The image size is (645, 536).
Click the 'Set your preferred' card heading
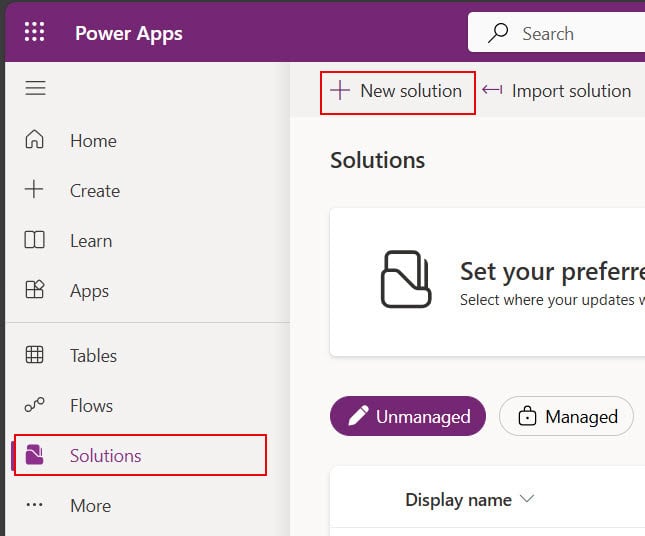552,272
